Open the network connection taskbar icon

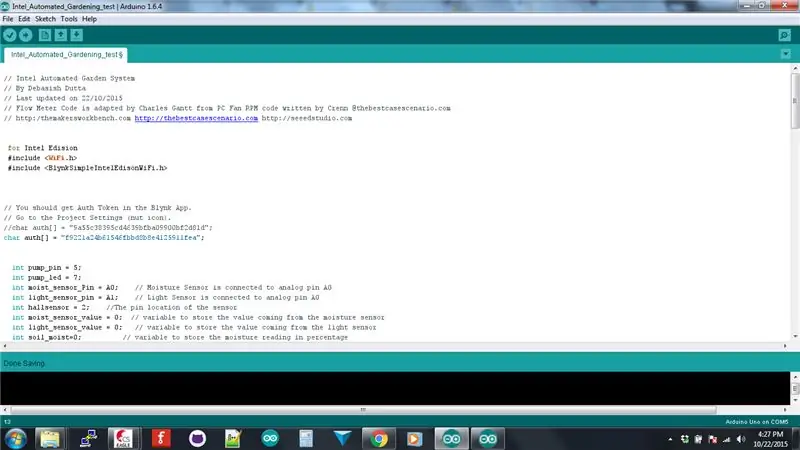88,439
